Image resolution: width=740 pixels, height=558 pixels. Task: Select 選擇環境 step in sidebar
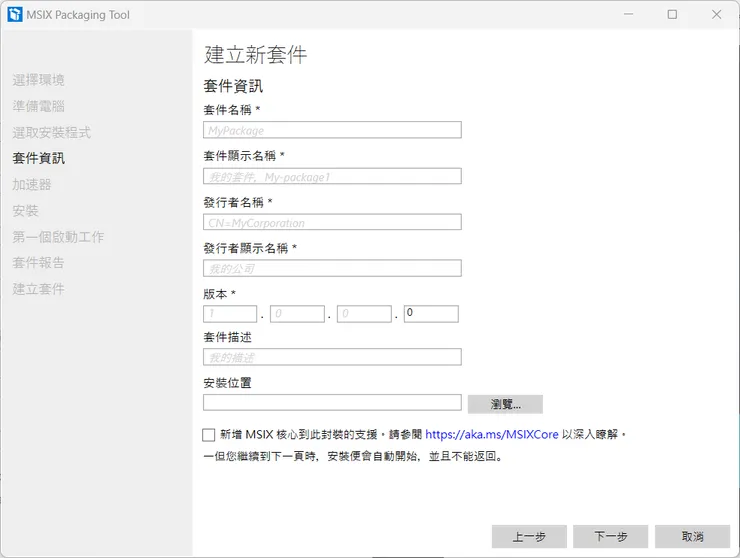point(38,80)
